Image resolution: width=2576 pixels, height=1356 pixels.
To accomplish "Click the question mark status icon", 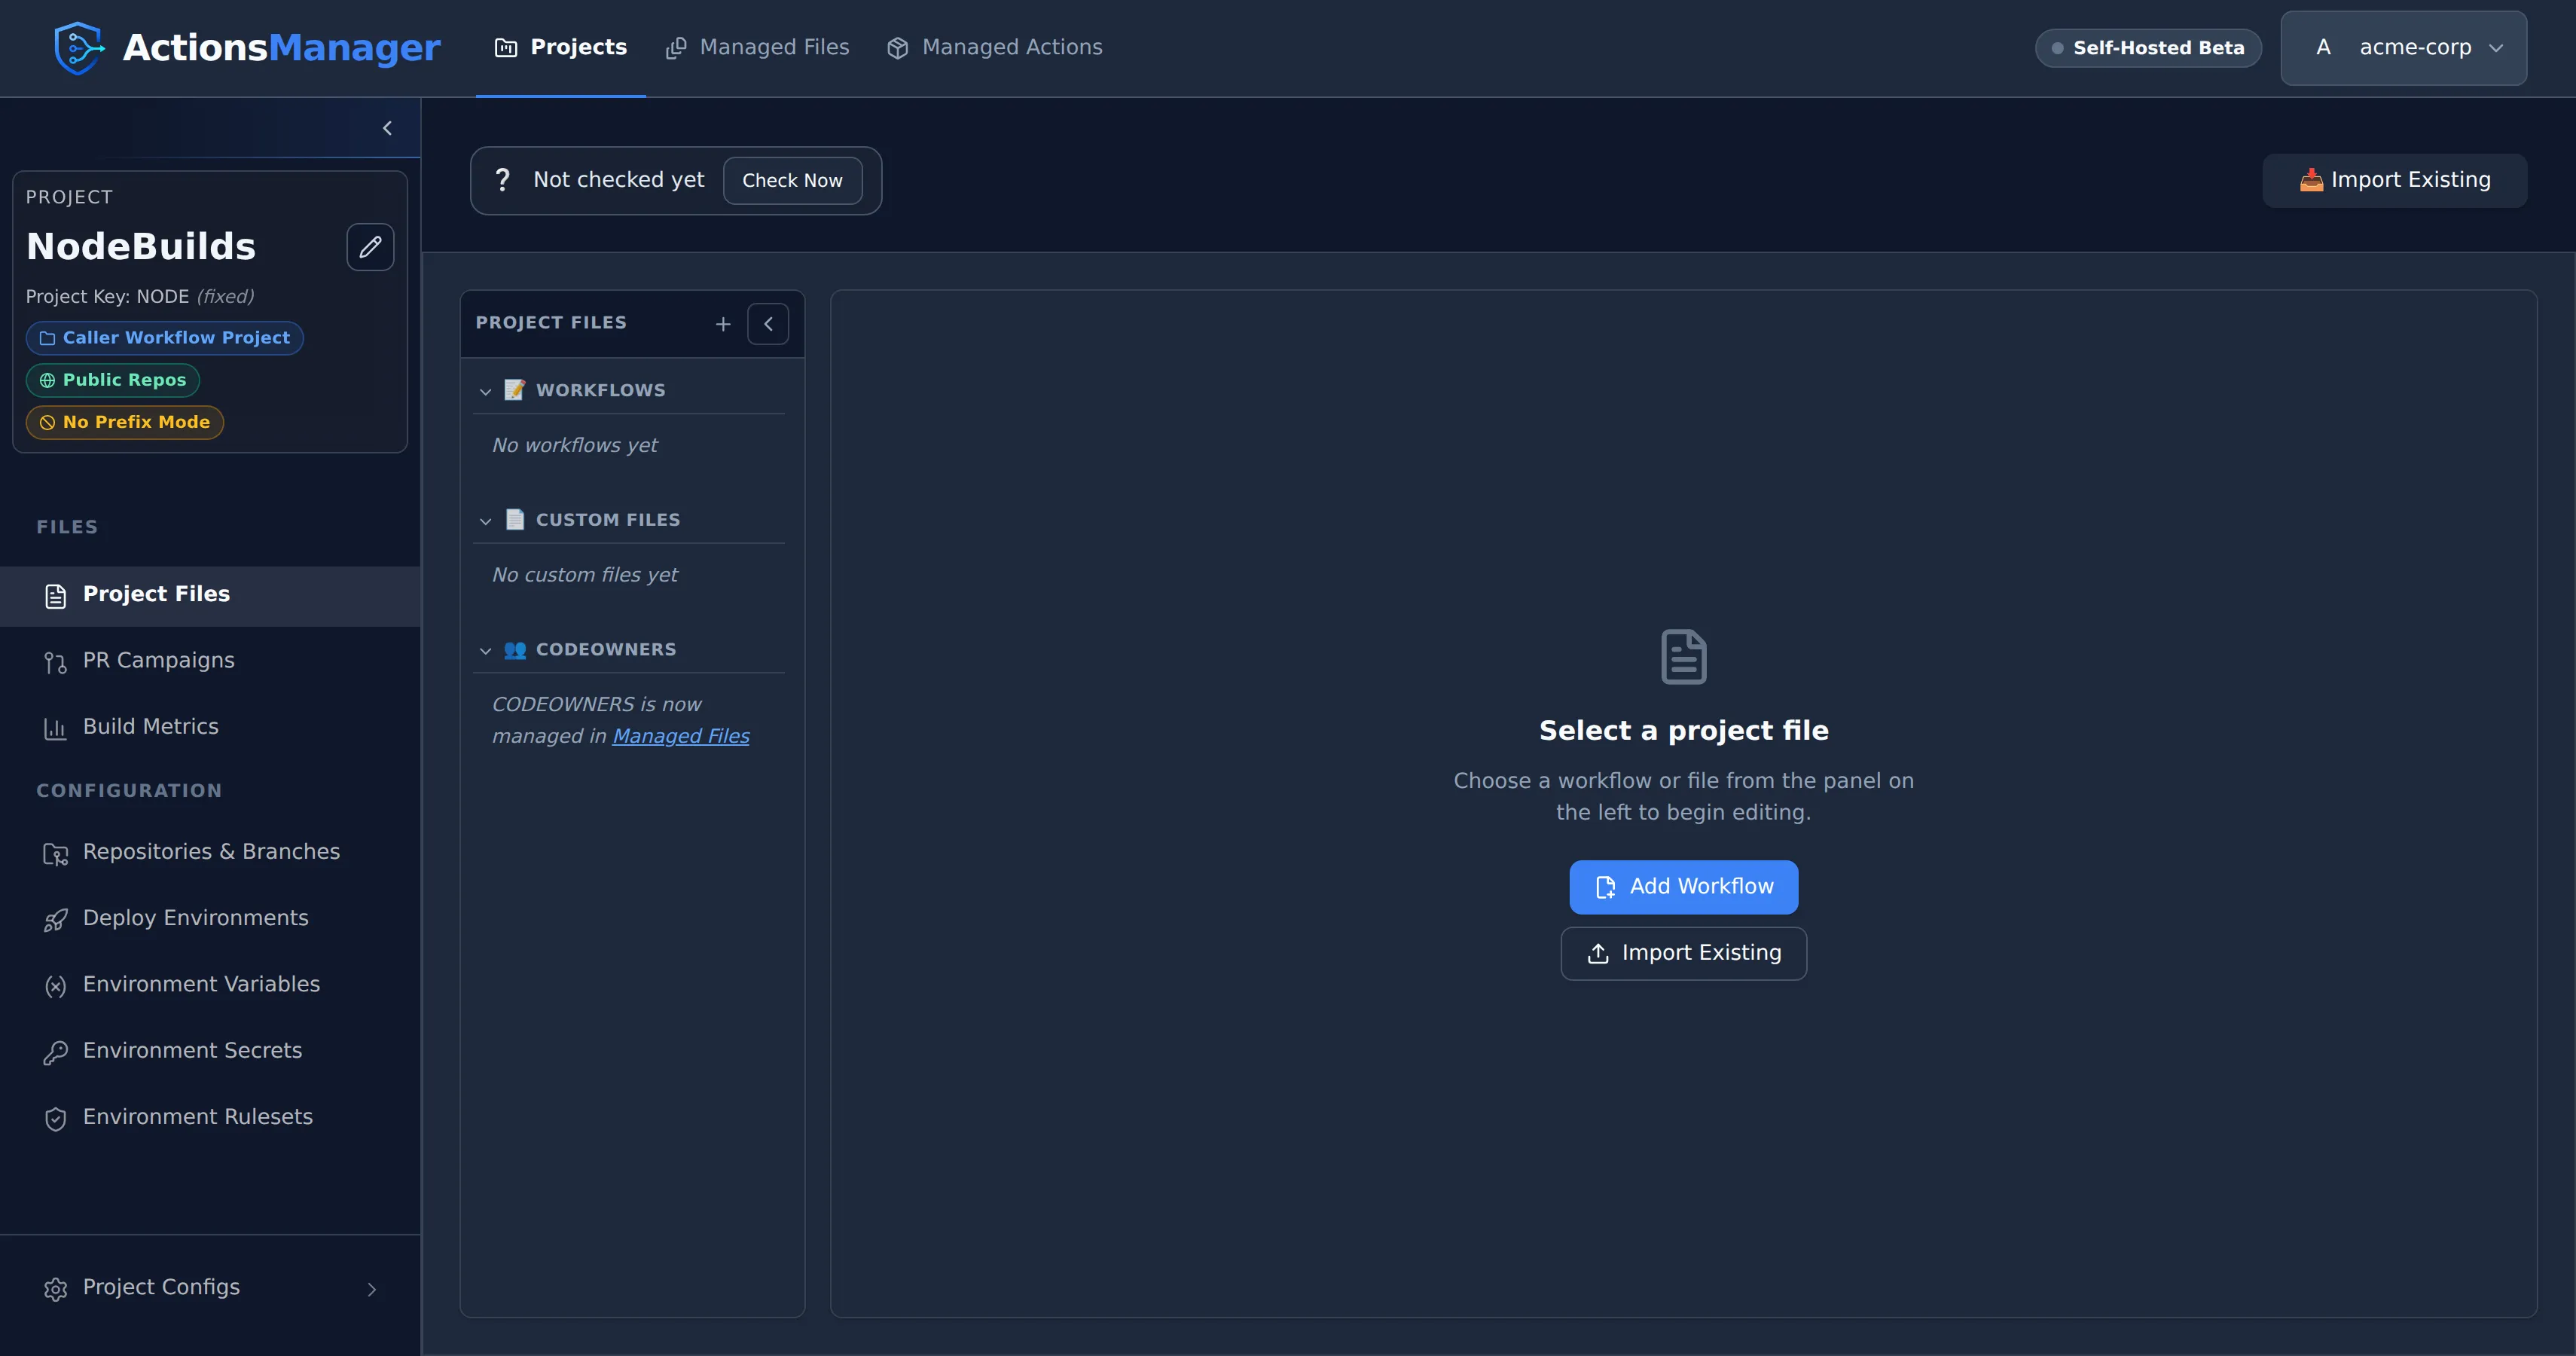I will coord(502,180).
